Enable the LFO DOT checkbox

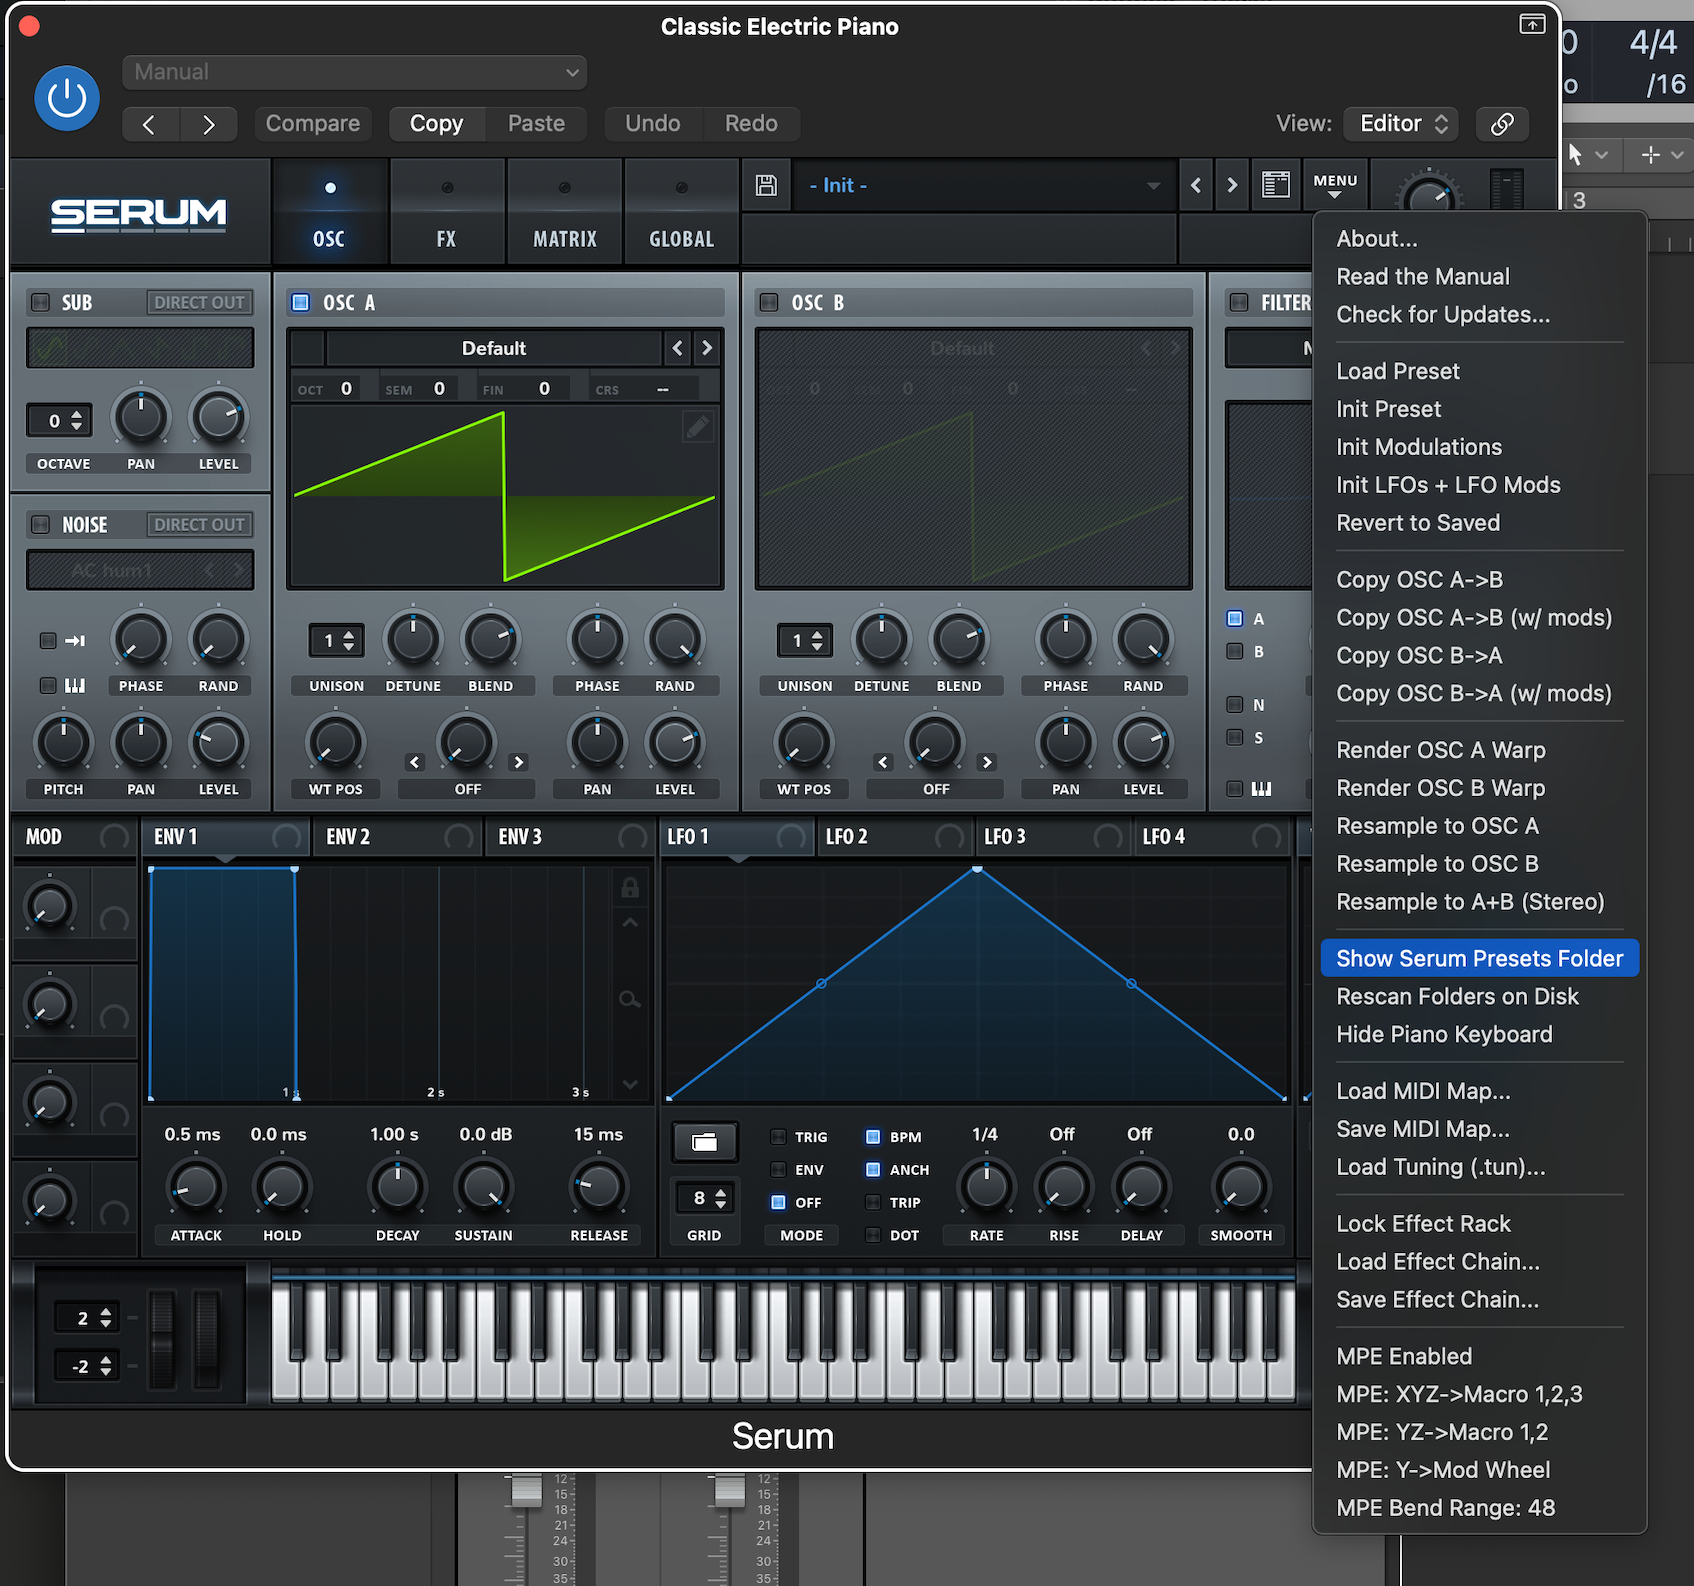pos(873,1236)
